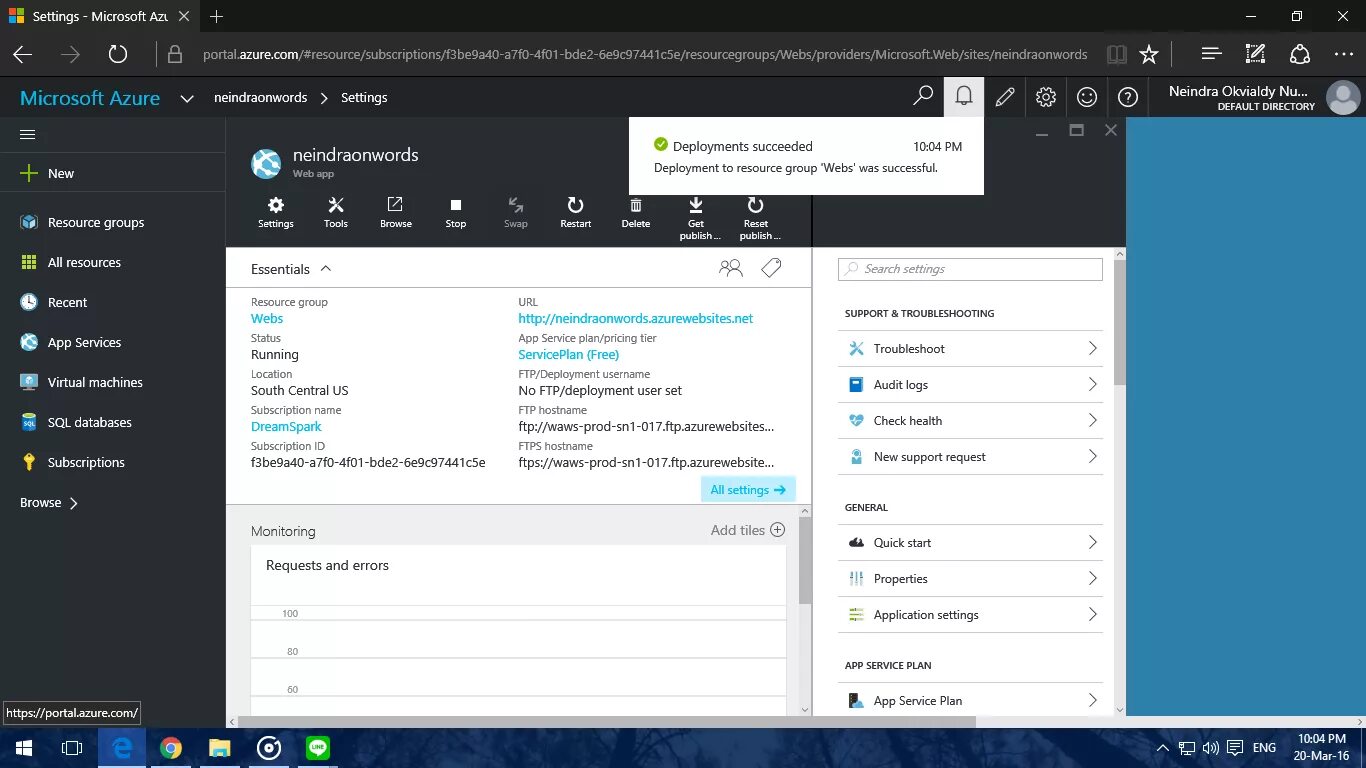
Task: Add page to favorites star
Action: coord(1149,54)
